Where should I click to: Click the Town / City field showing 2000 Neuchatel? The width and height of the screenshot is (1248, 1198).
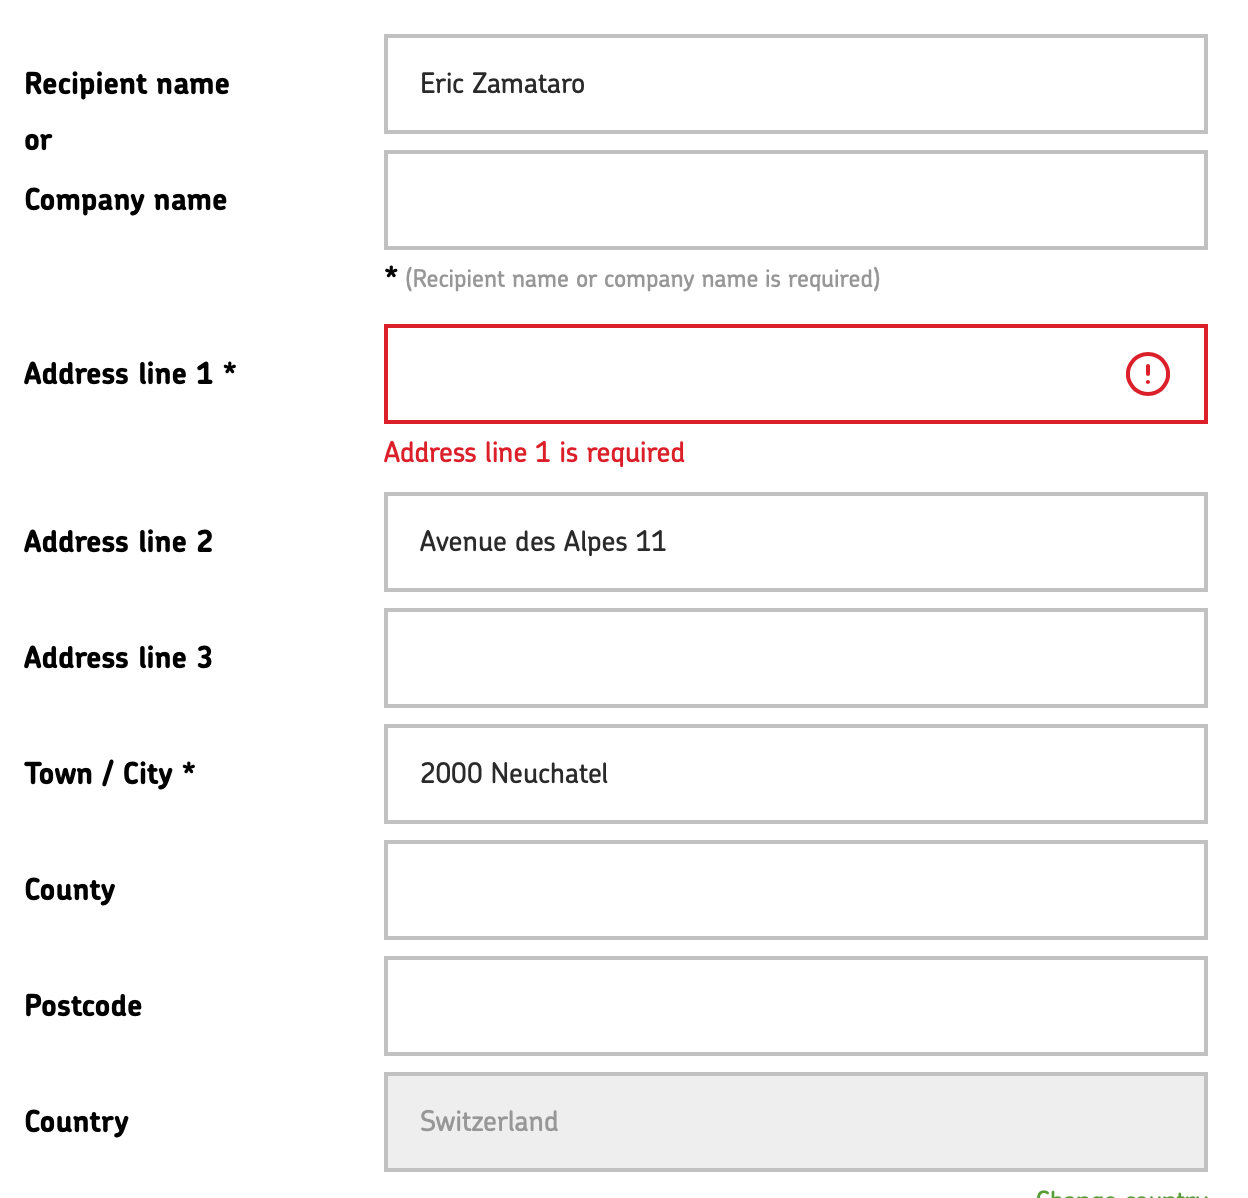(x=796, y=774)
